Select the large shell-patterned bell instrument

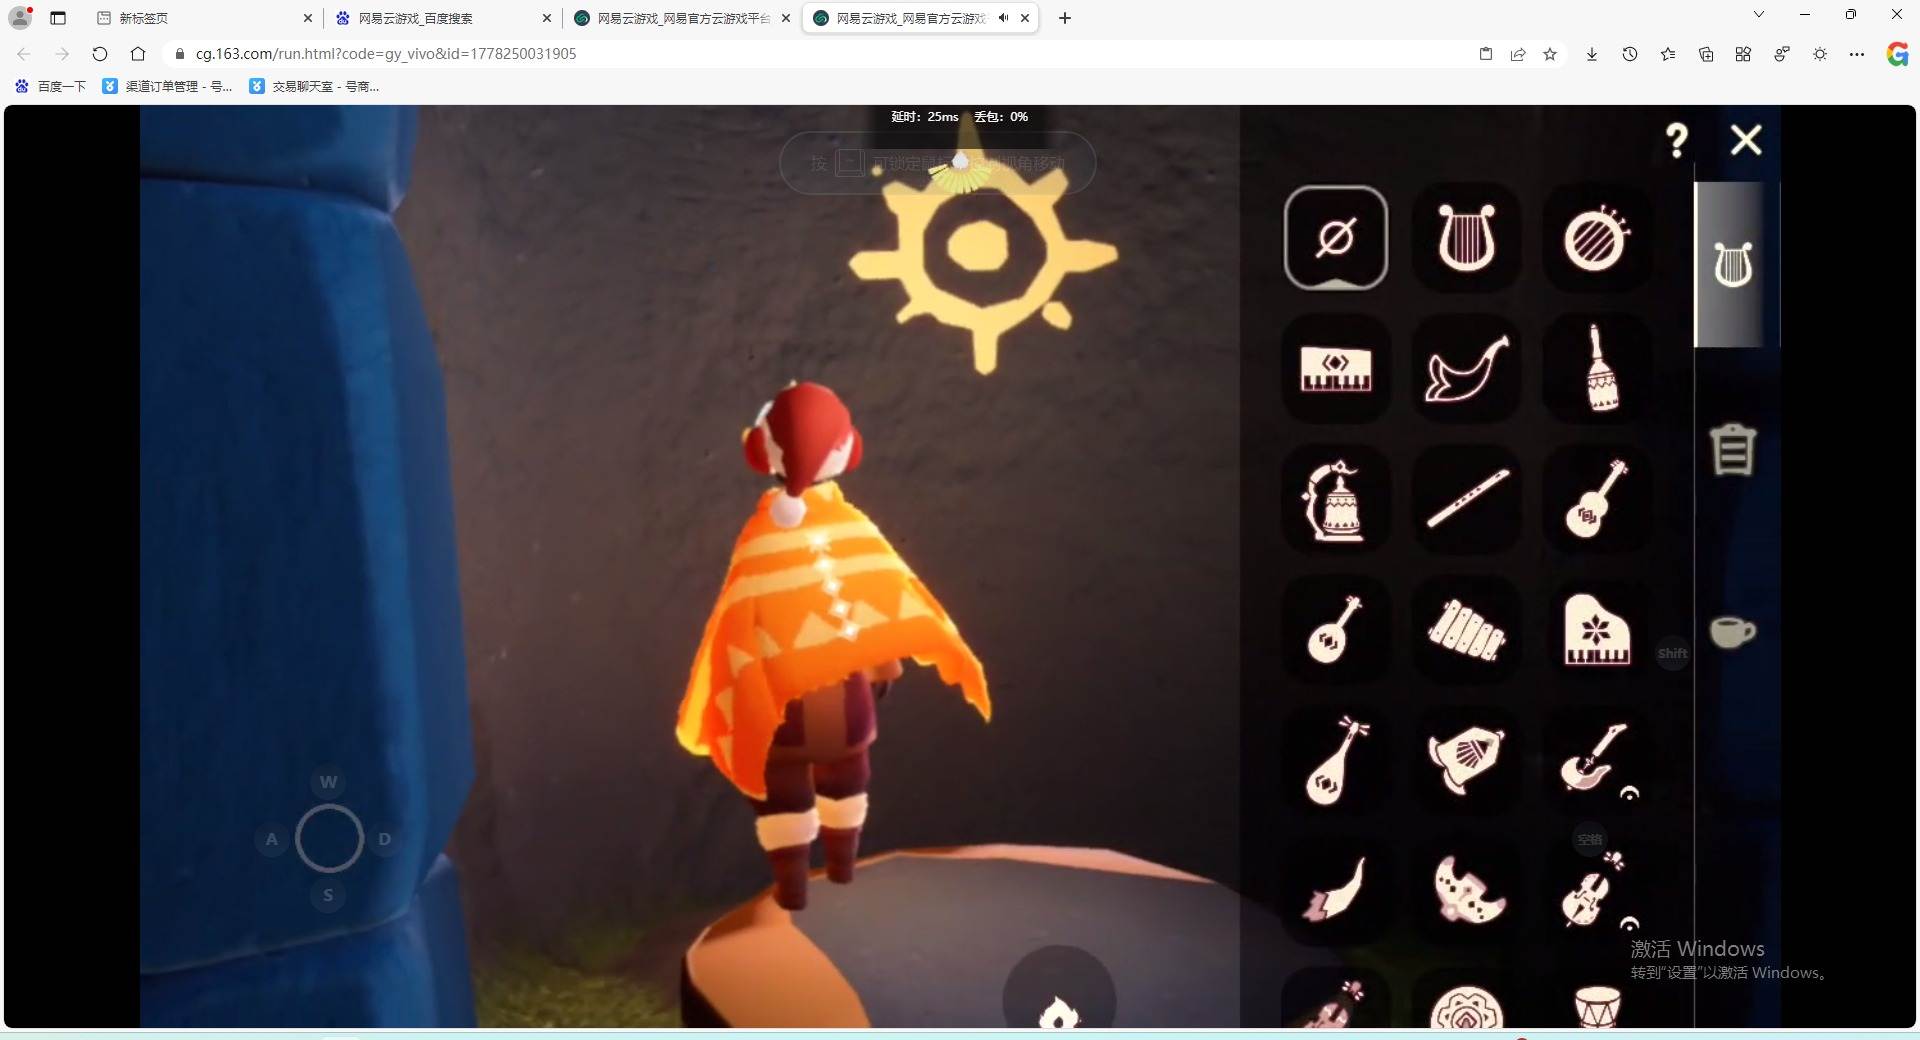coord(1466,760)
